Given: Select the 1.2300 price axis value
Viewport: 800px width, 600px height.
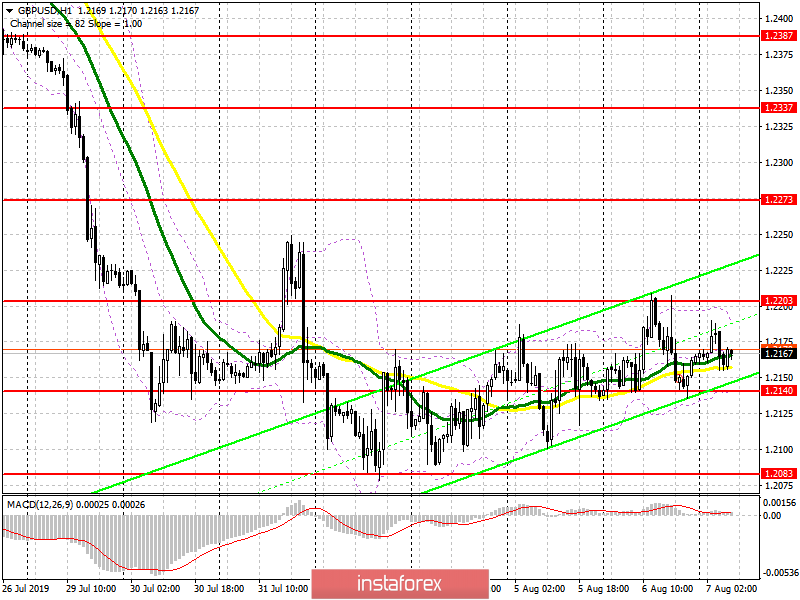Looking at the screenshot, I should click(779, 163).
